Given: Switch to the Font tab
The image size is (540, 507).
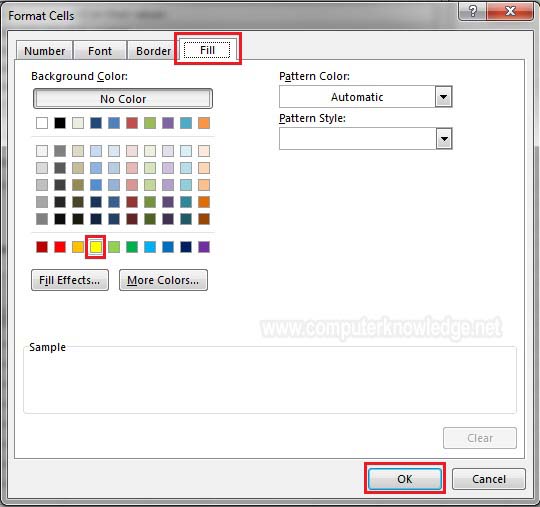Looking at the screenshot, I should (100, 51).
